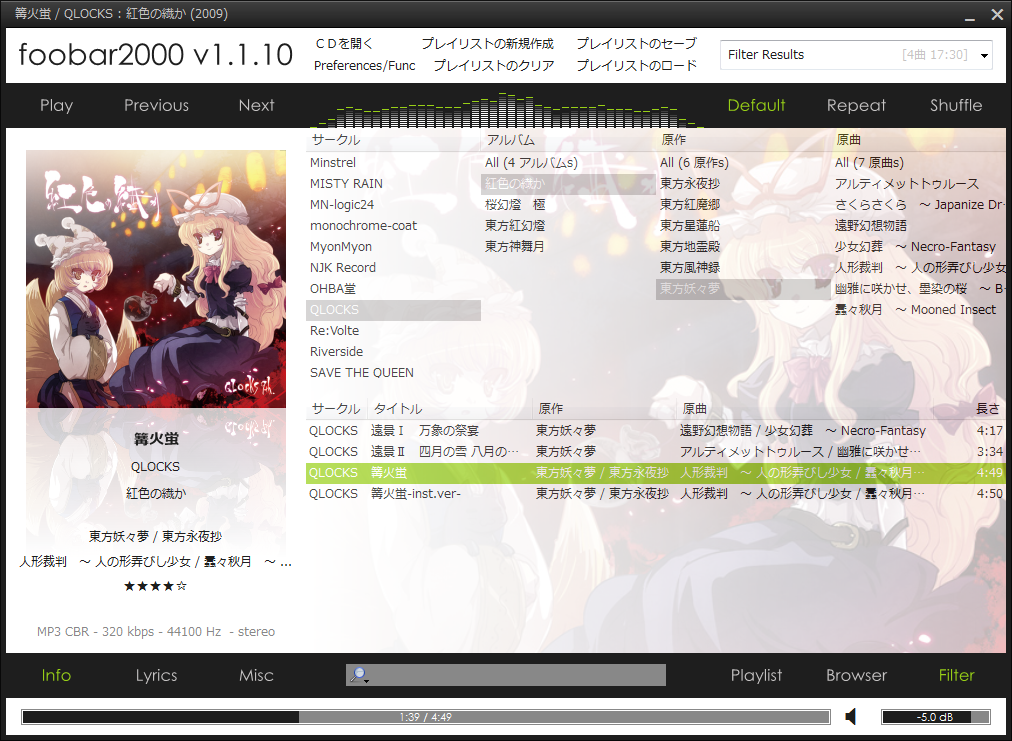
Task: Open Preferences/Func
Action: (365, 65)
